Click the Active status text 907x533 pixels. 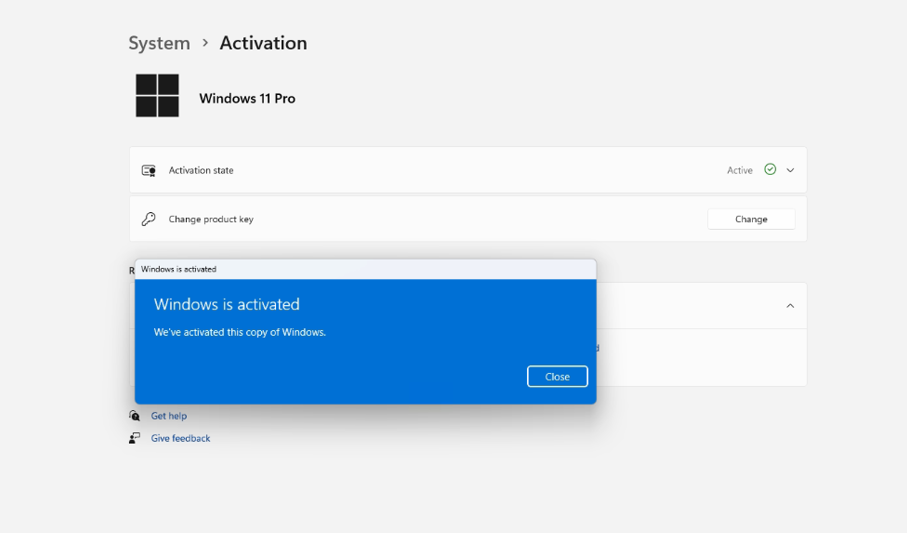tap(739, 170)
